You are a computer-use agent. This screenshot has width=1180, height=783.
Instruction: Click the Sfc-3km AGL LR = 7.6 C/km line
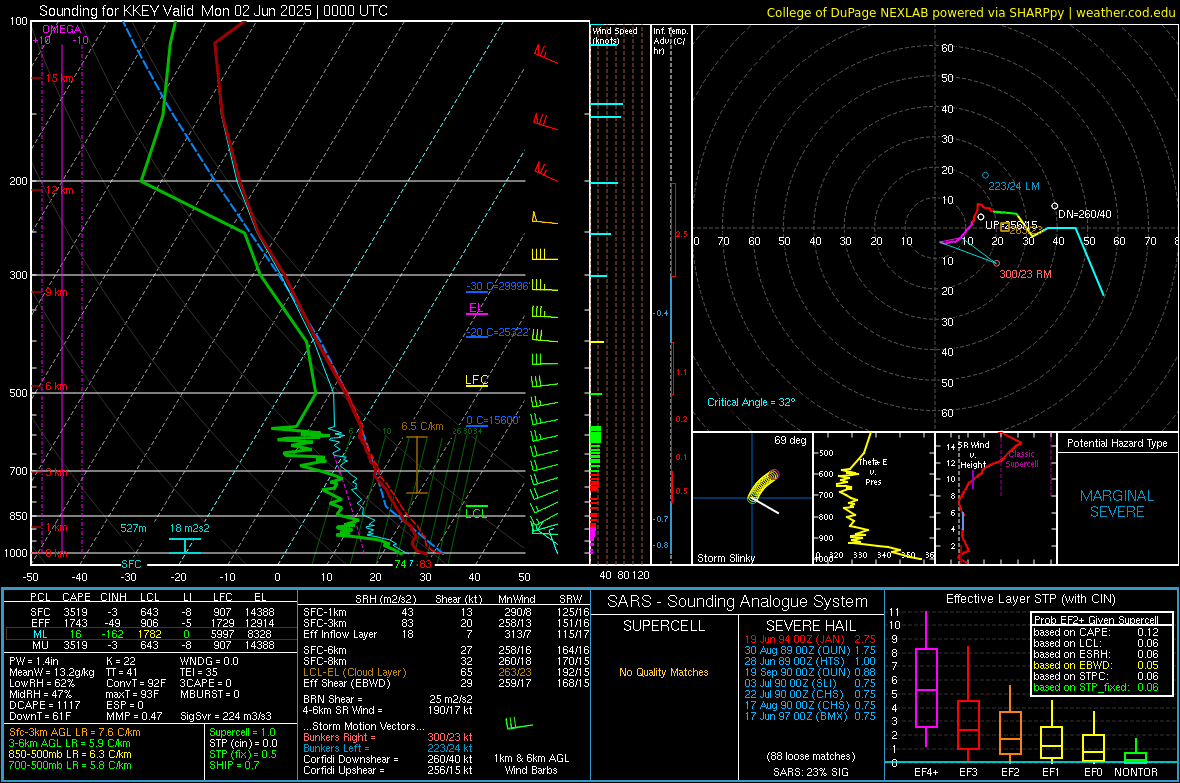75,733
